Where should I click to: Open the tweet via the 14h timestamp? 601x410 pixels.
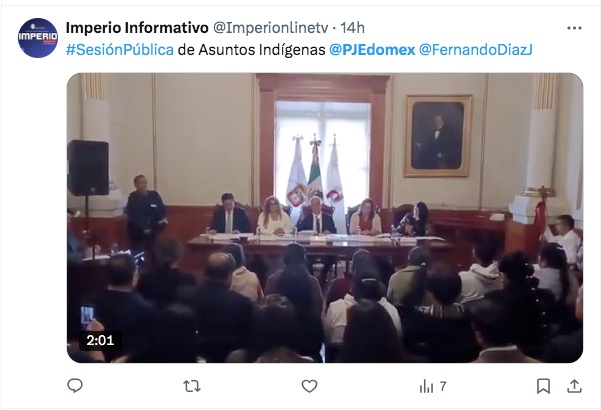(x=352, y=28)
